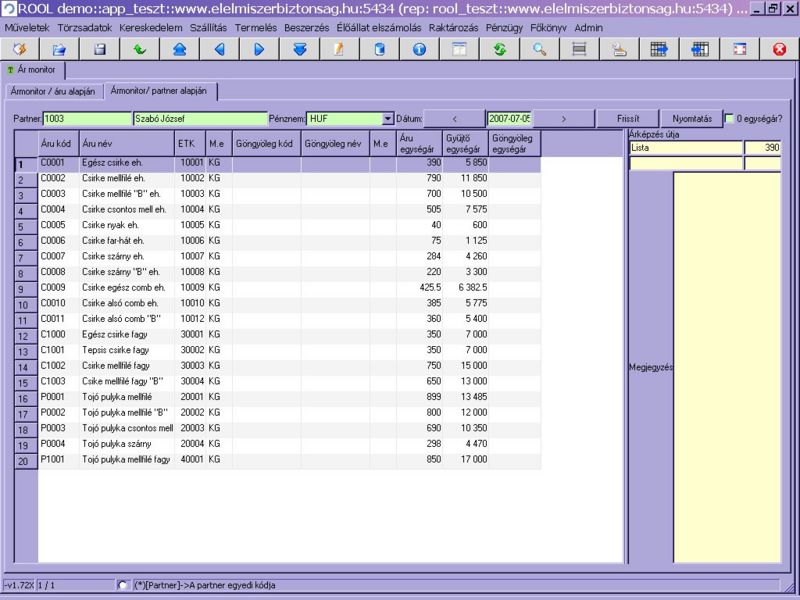Click the open folder toolbar icon

[x=59, y=48]
